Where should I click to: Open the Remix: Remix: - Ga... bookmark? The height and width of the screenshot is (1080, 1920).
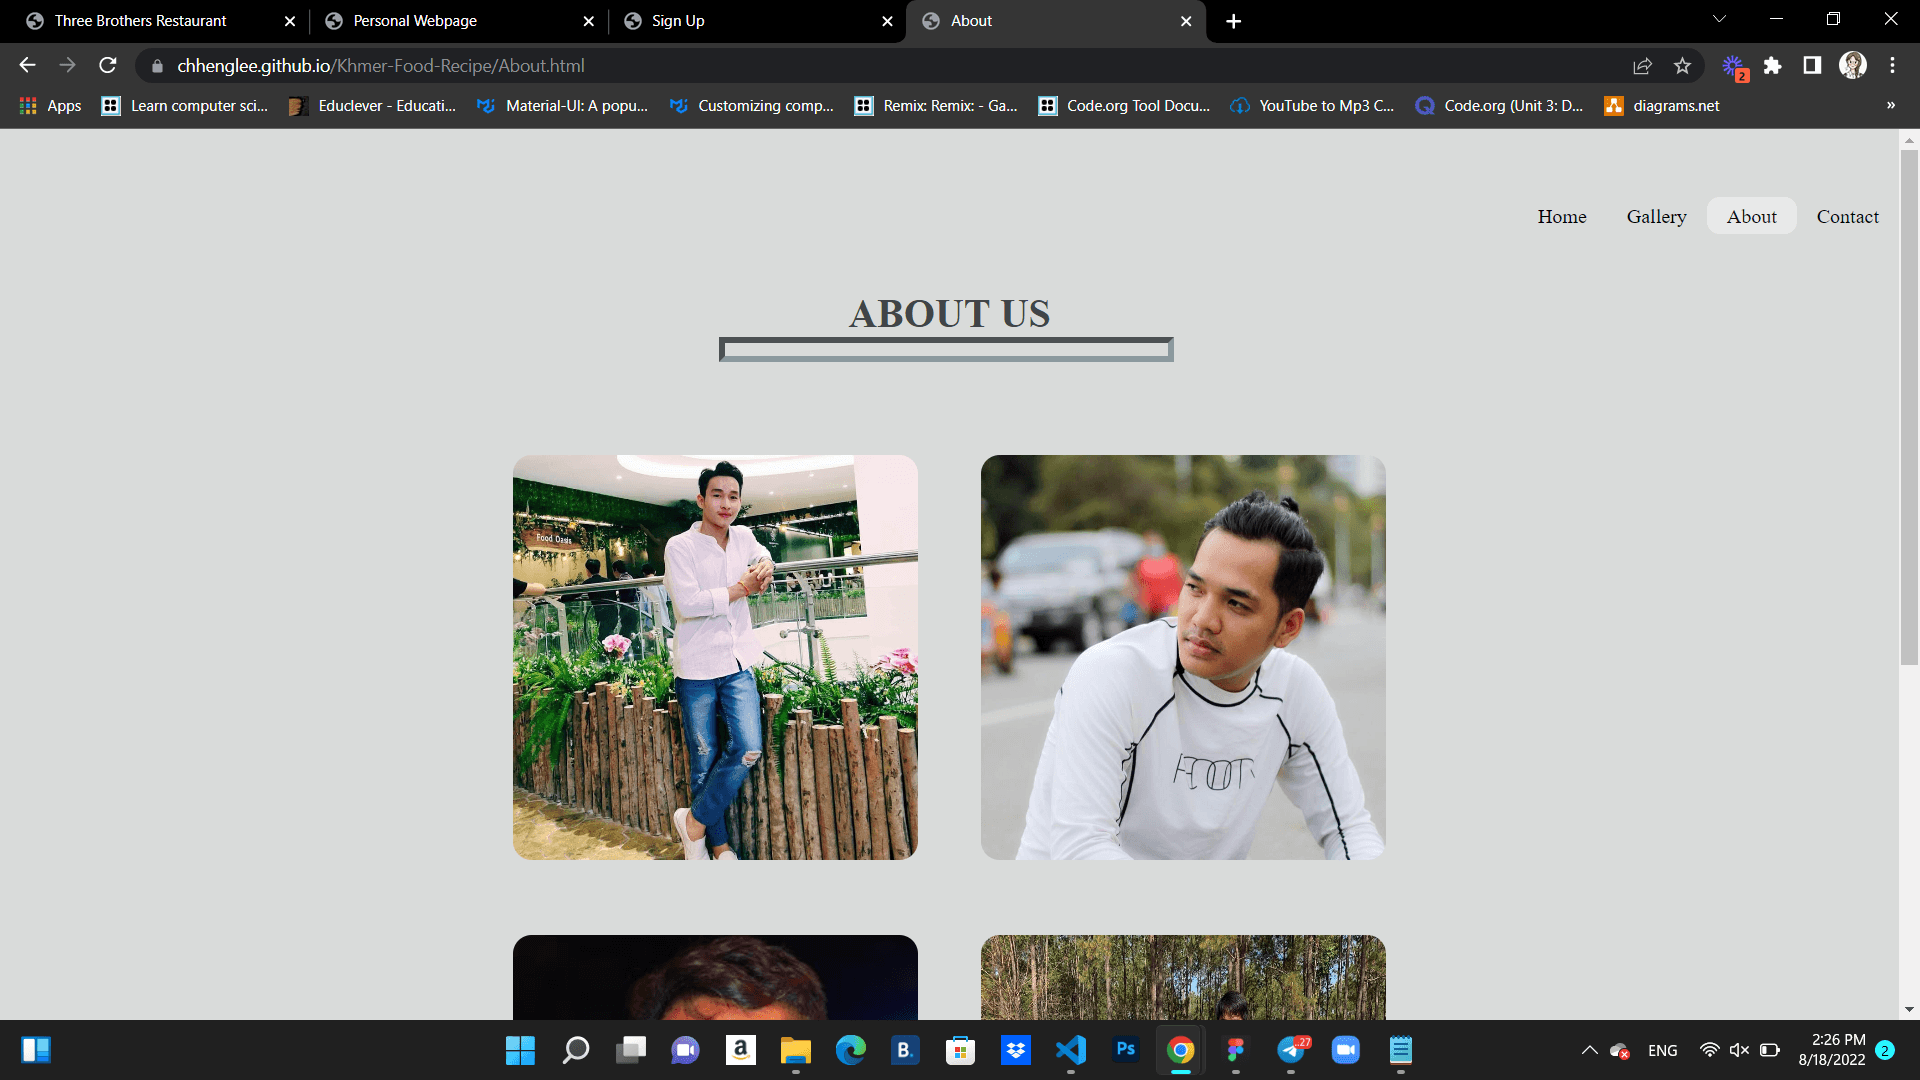coord(936,106)
